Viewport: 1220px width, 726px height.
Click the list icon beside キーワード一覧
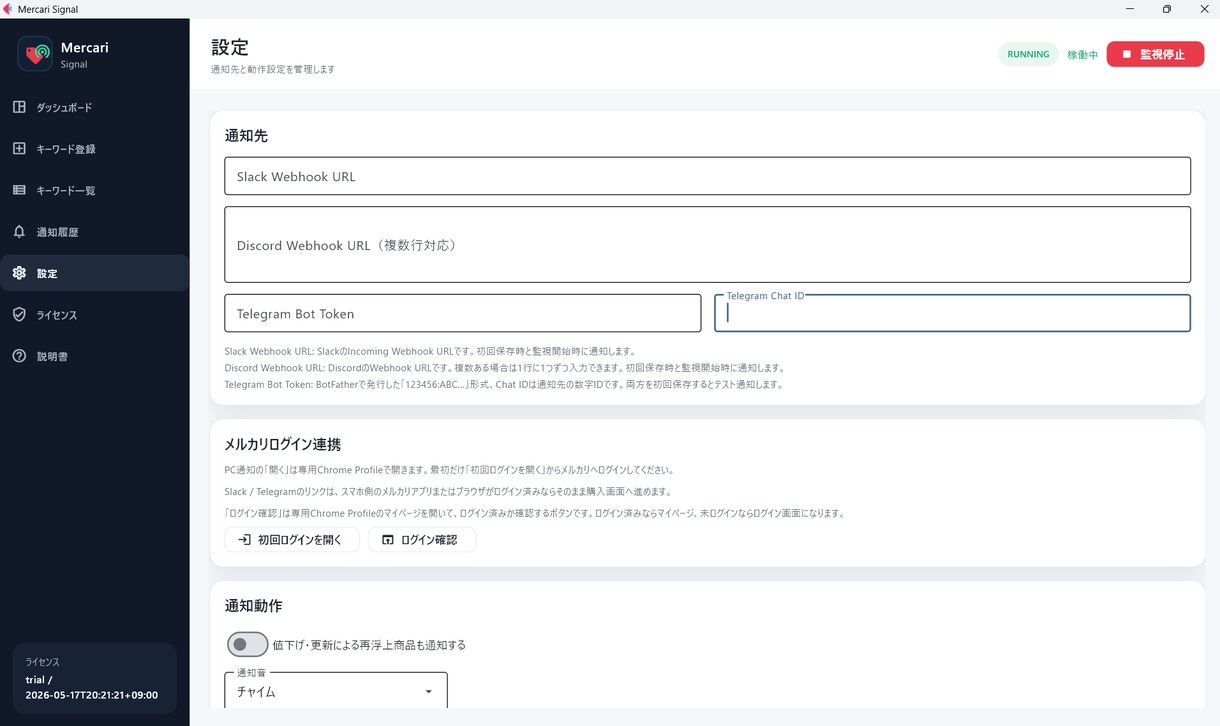coord(19,190)
